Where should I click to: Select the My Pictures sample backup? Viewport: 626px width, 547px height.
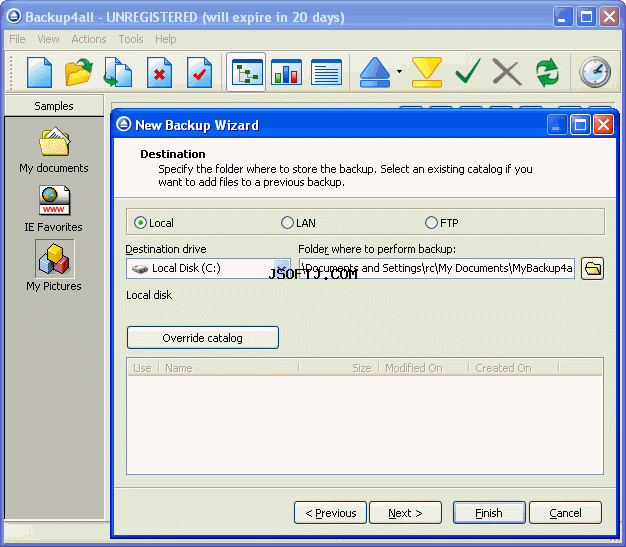[54, 266]
